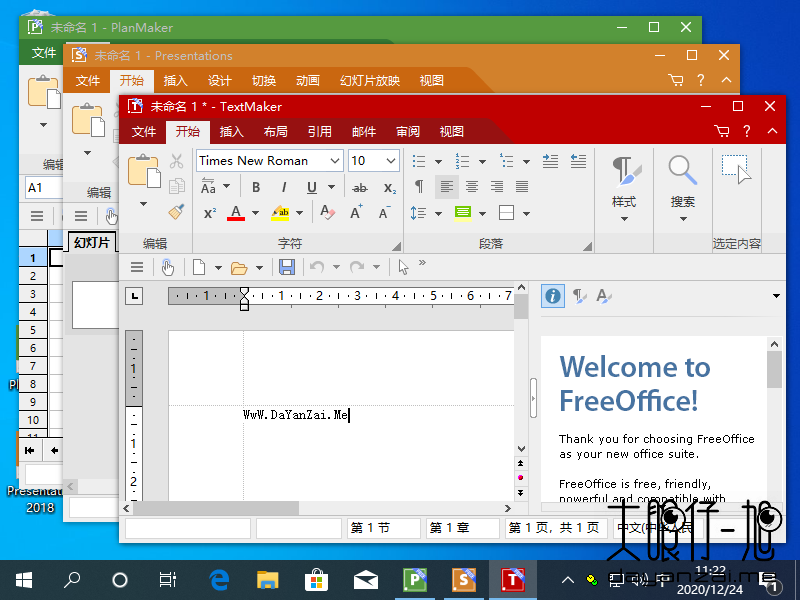The width and height of the screenshot is (800, 600).
Task: Expand the highlight color dropdown arrow
Action: point(299,212)
